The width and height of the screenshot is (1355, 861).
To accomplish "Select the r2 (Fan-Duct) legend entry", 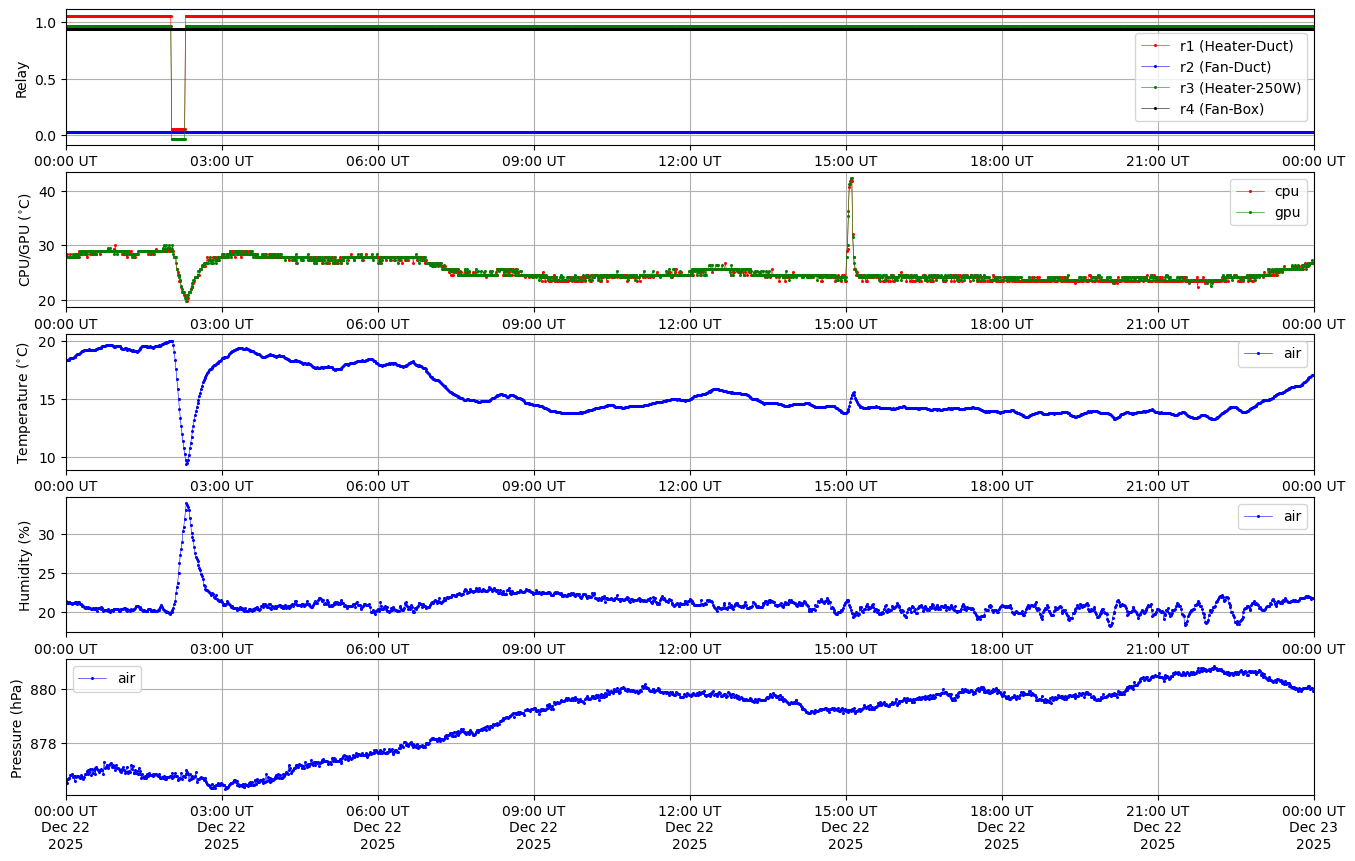I will [1225, 66].
